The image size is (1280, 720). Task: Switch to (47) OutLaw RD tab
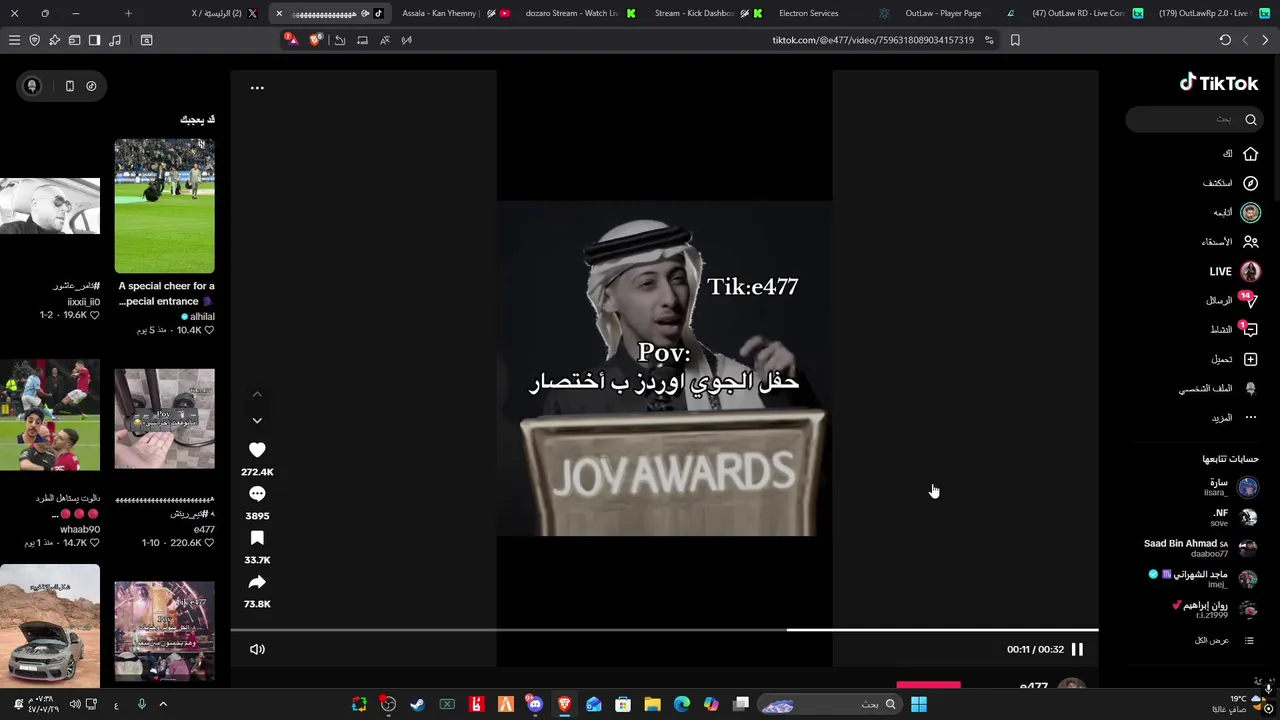pyautogui.click(x=1087, y=13)
